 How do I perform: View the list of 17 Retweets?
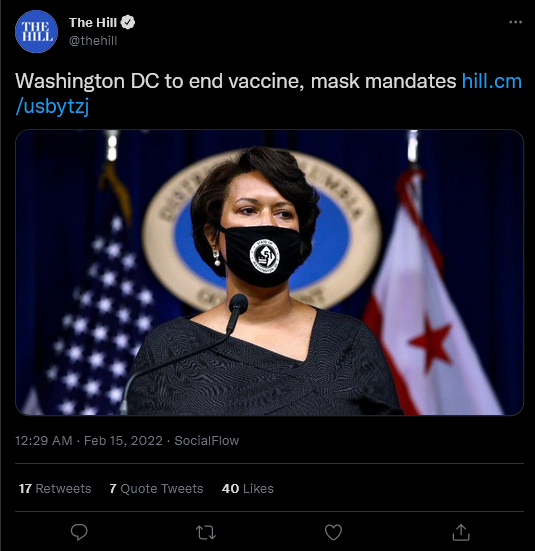55,488
